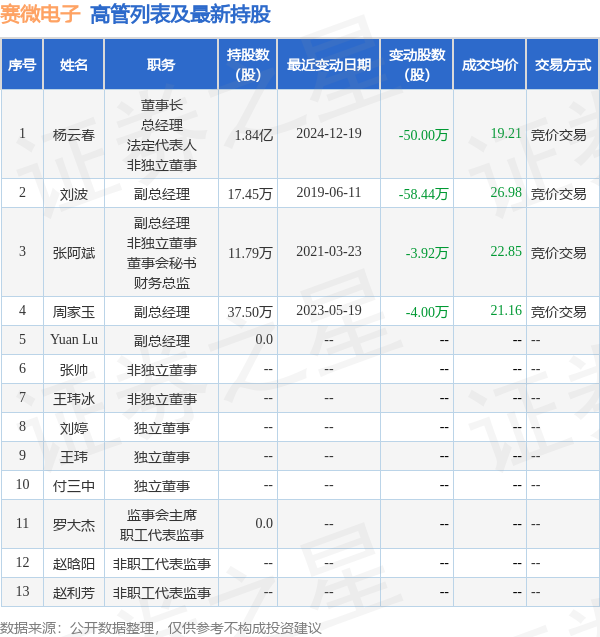
Task: Click the name 张阿斌 in the table
Action: [74, 253]
